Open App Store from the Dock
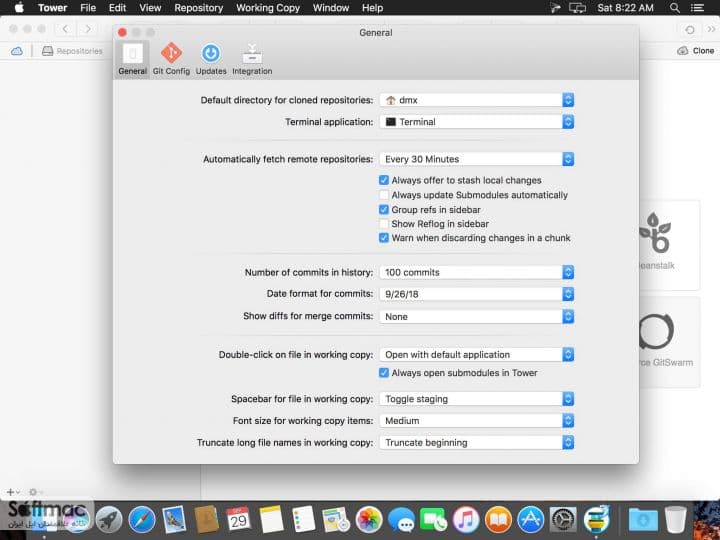This screenshot has width=720, height=540. [x=531, y=519]
